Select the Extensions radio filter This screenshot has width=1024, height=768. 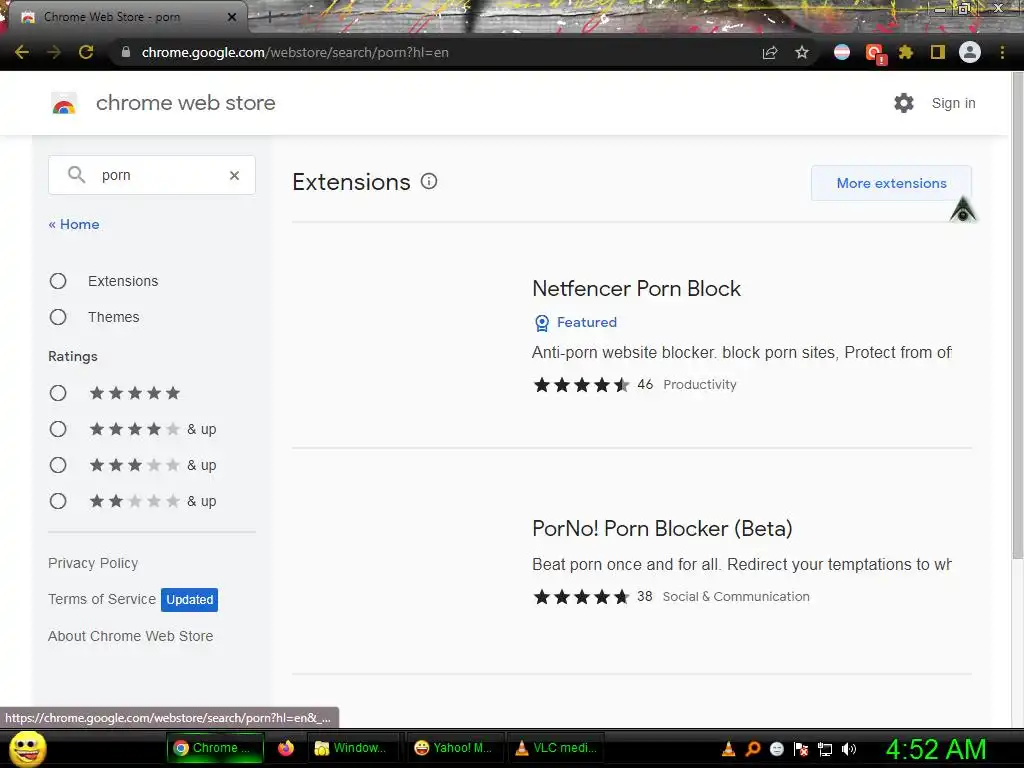[x=58, y=281]
